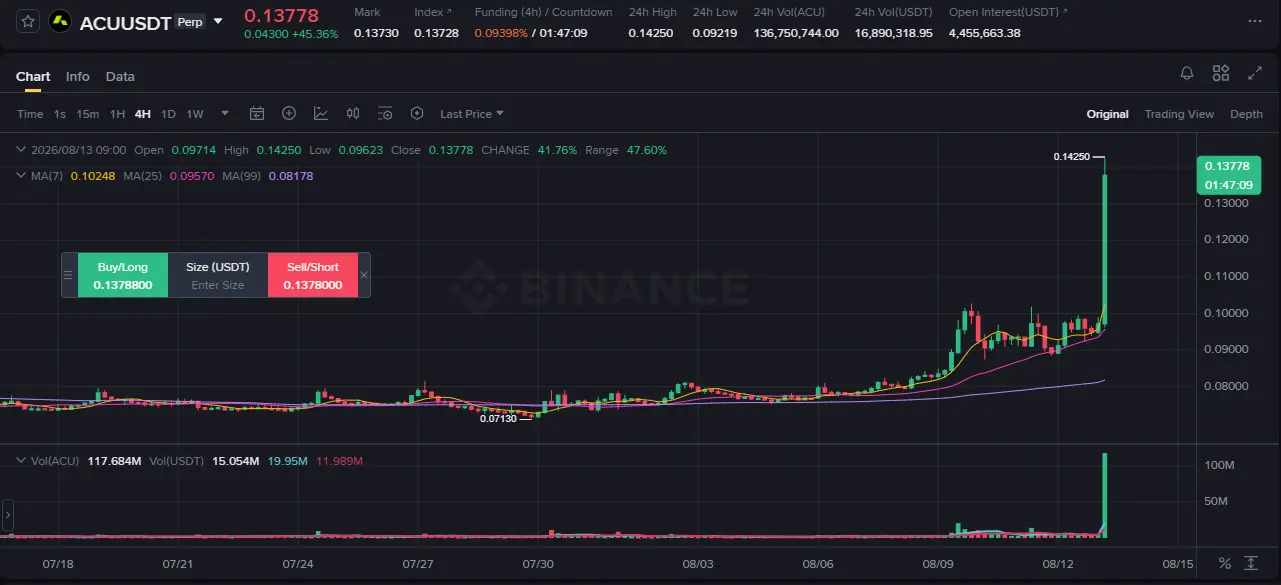Collapse the OHLC legend row chevron
Viewport: 1281px width, 585px height.
click(22, 150)
